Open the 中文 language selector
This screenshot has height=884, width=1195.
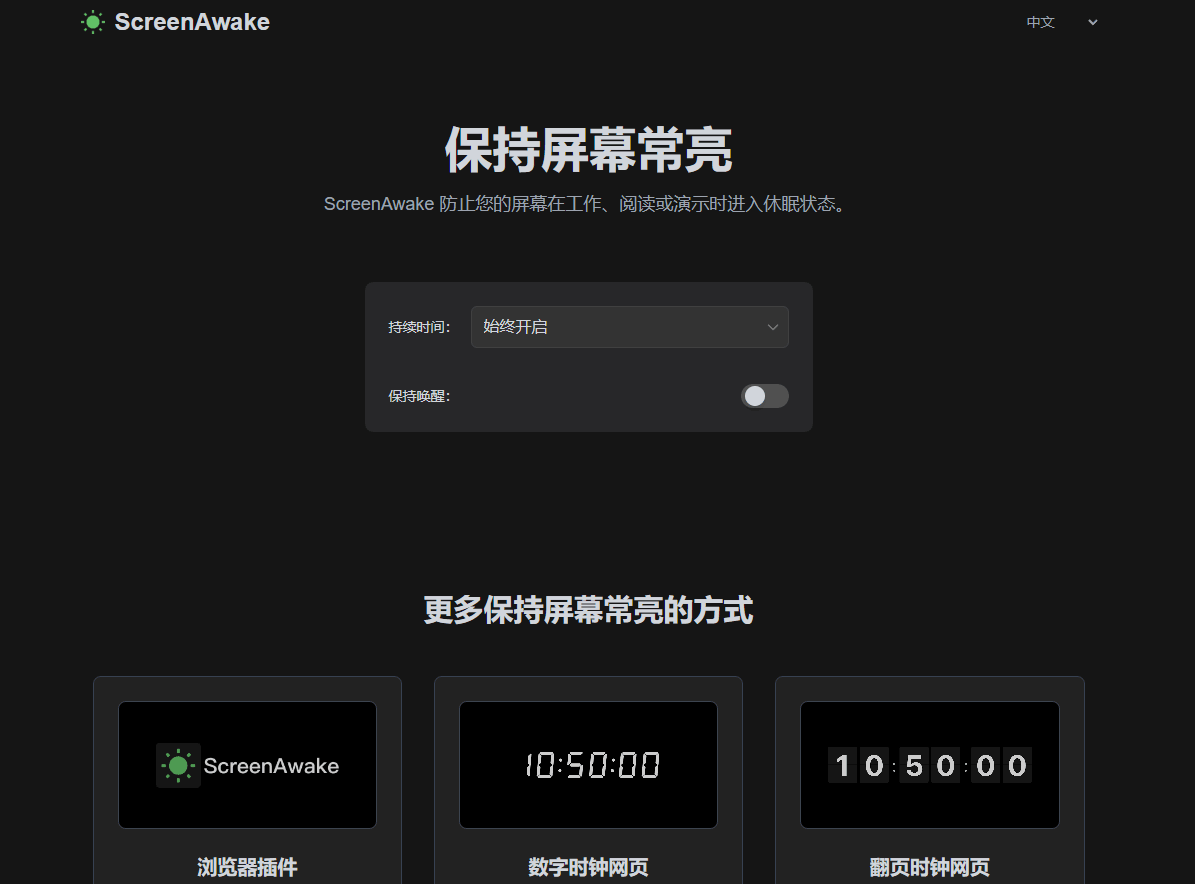[x=1041, y=22]
